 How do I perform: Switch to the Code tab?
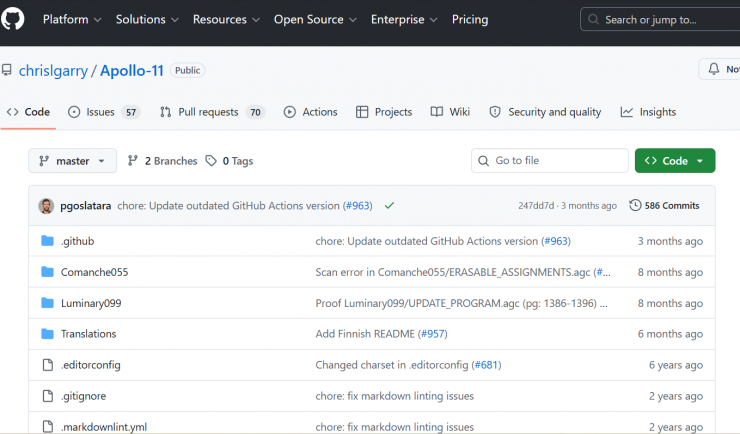[x=28, y=112]
